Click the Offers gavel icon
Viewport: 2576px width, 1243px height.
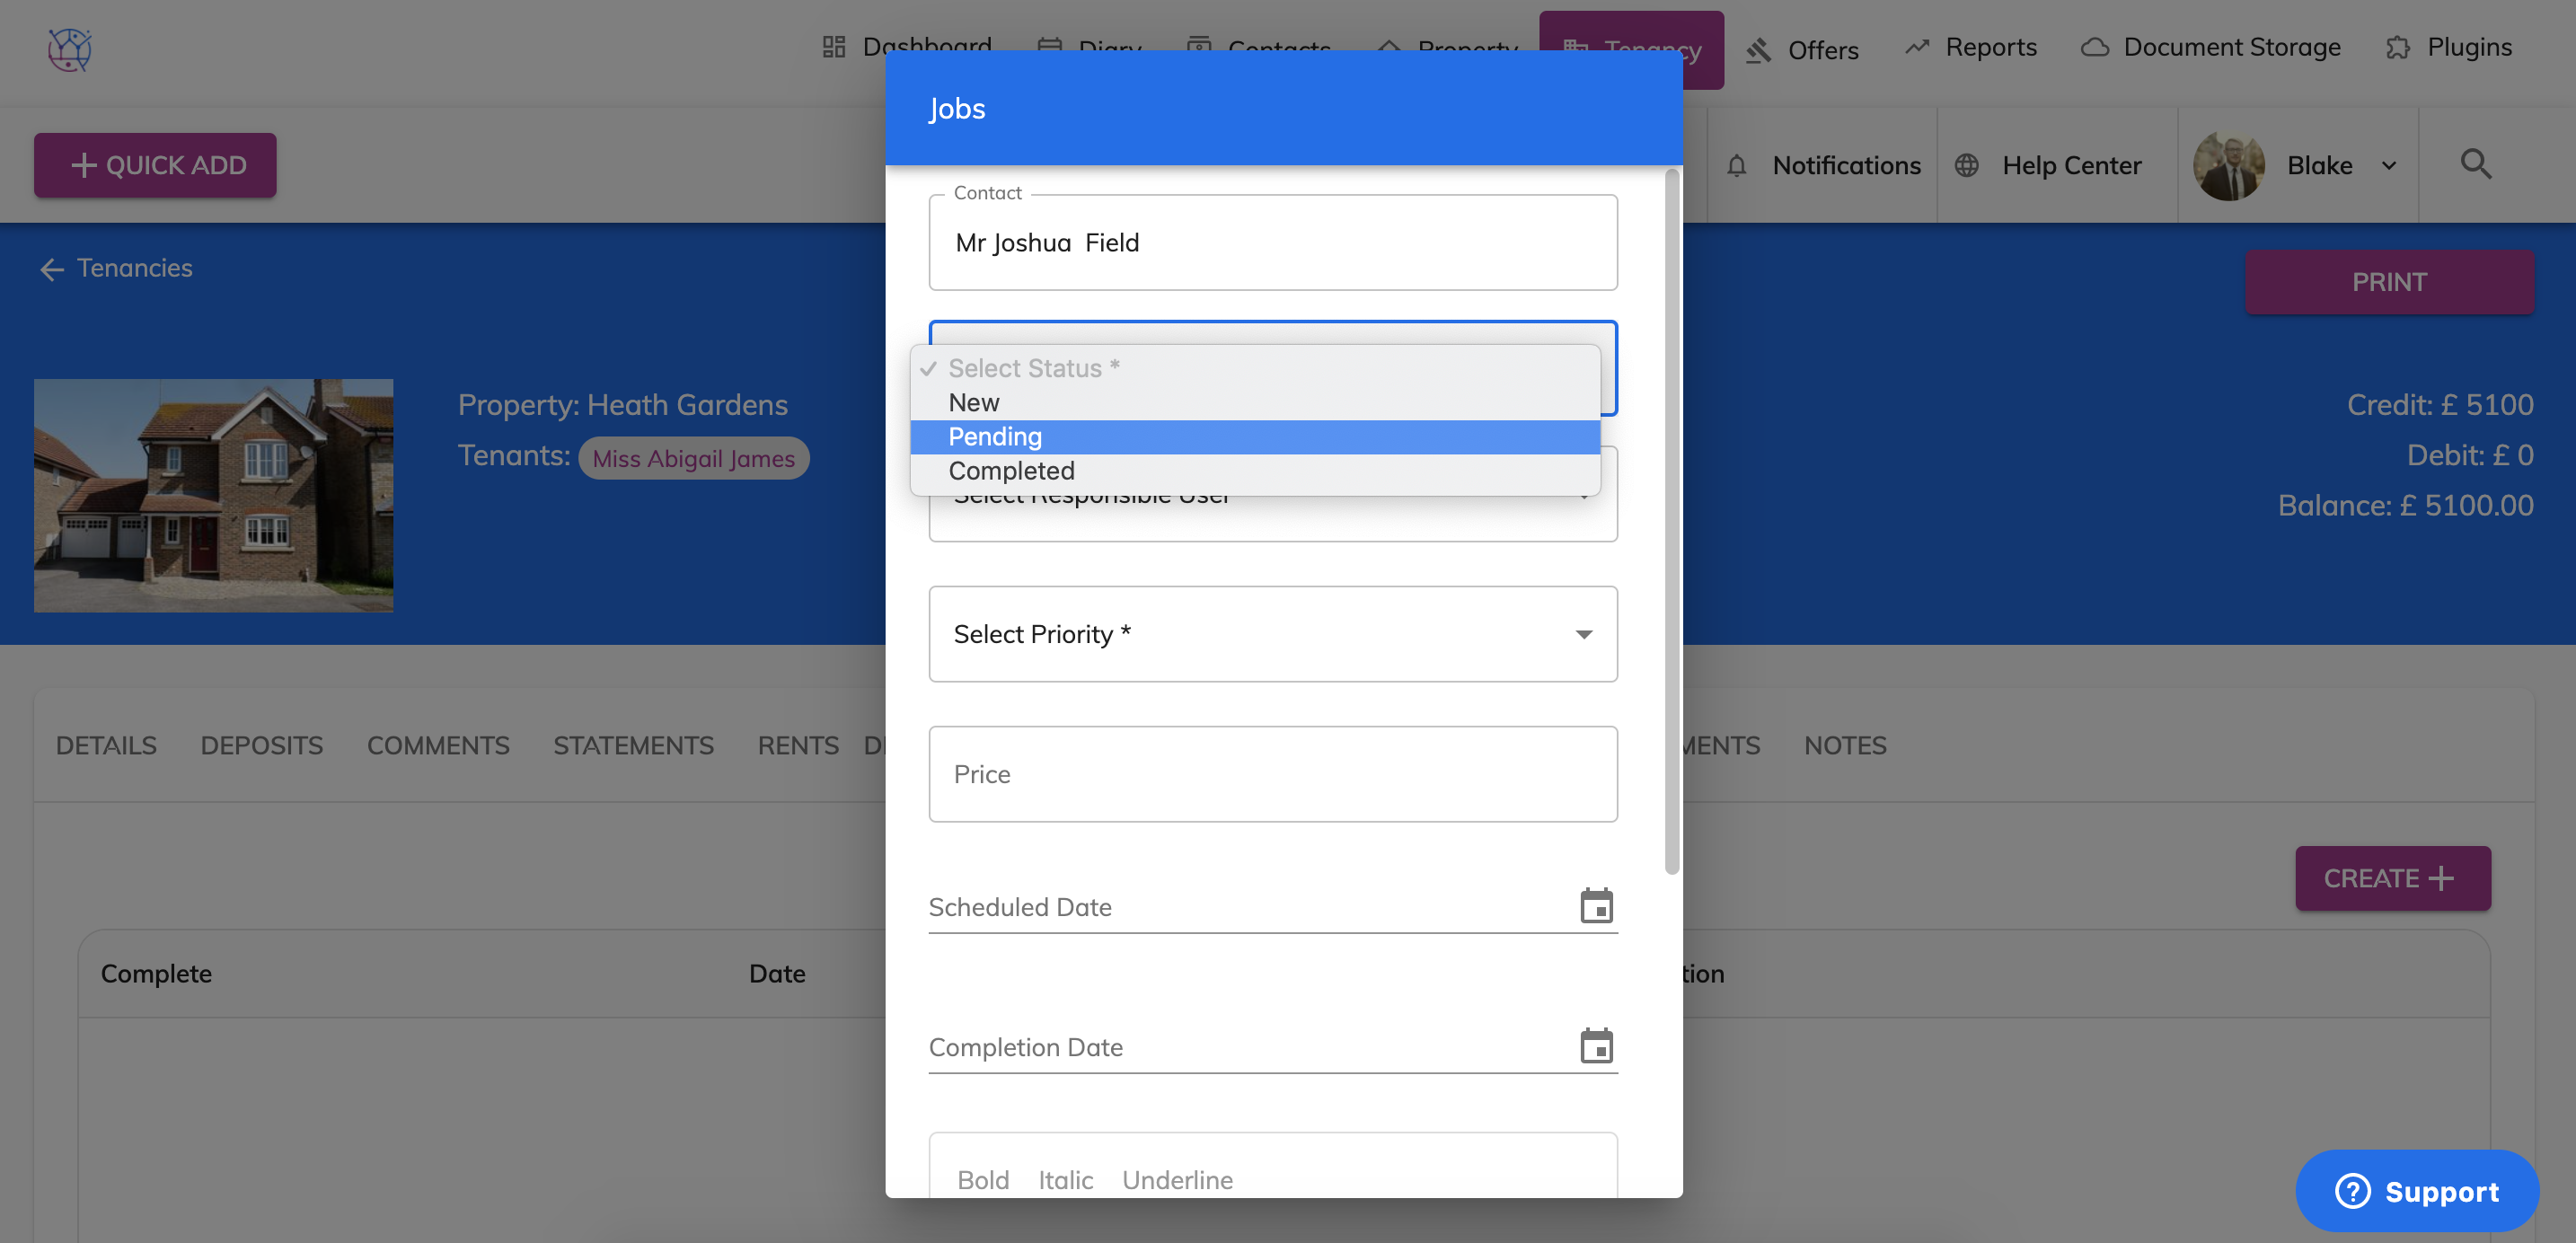point(1758,50)
